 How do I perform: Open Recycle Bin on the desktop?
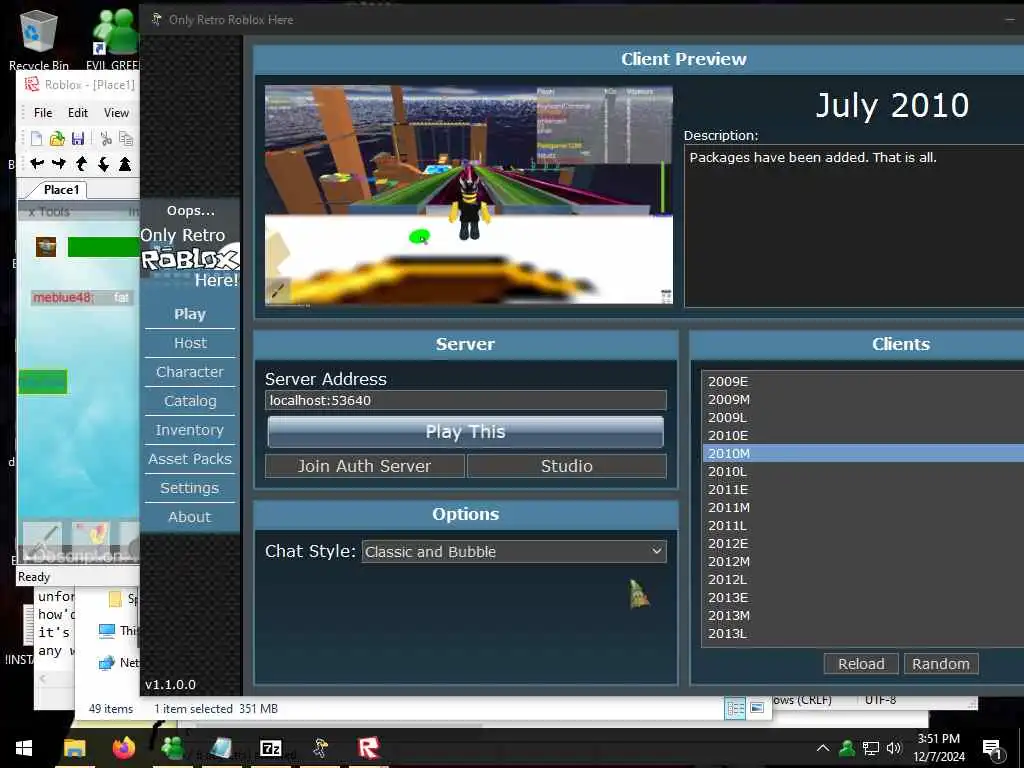(39, 39)
